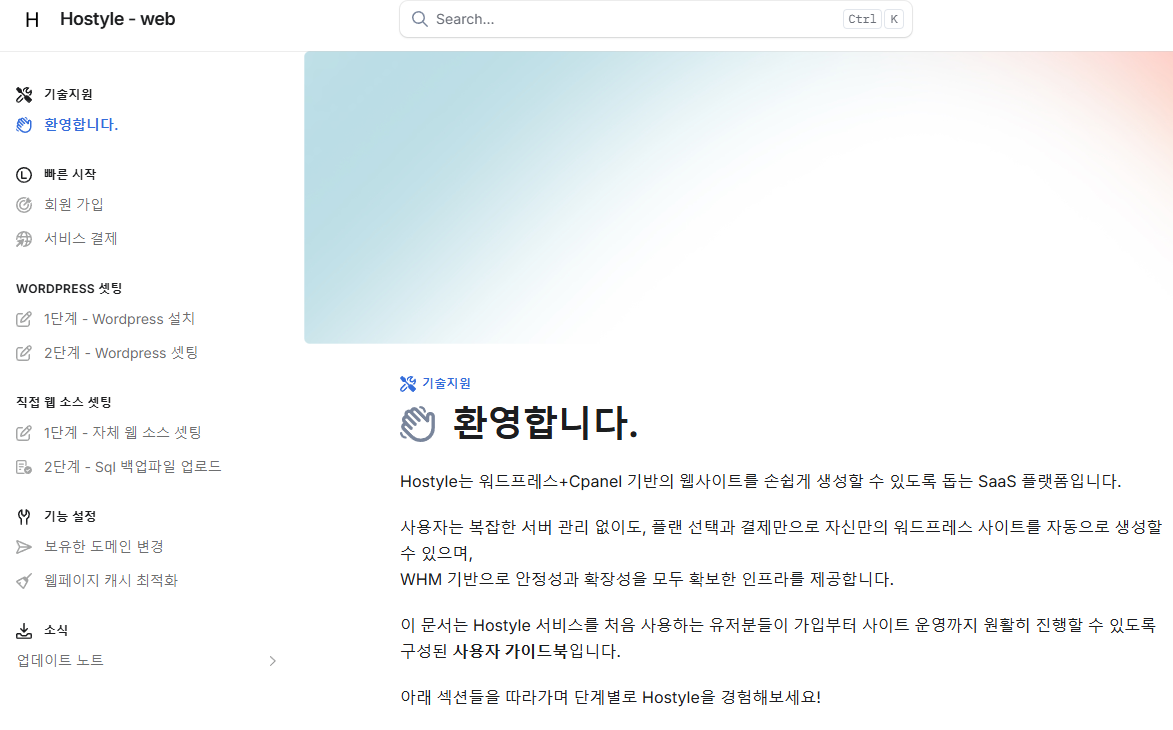Open the 서비스 결제 page
The image size is (1173, 730).
click(81, 239)
